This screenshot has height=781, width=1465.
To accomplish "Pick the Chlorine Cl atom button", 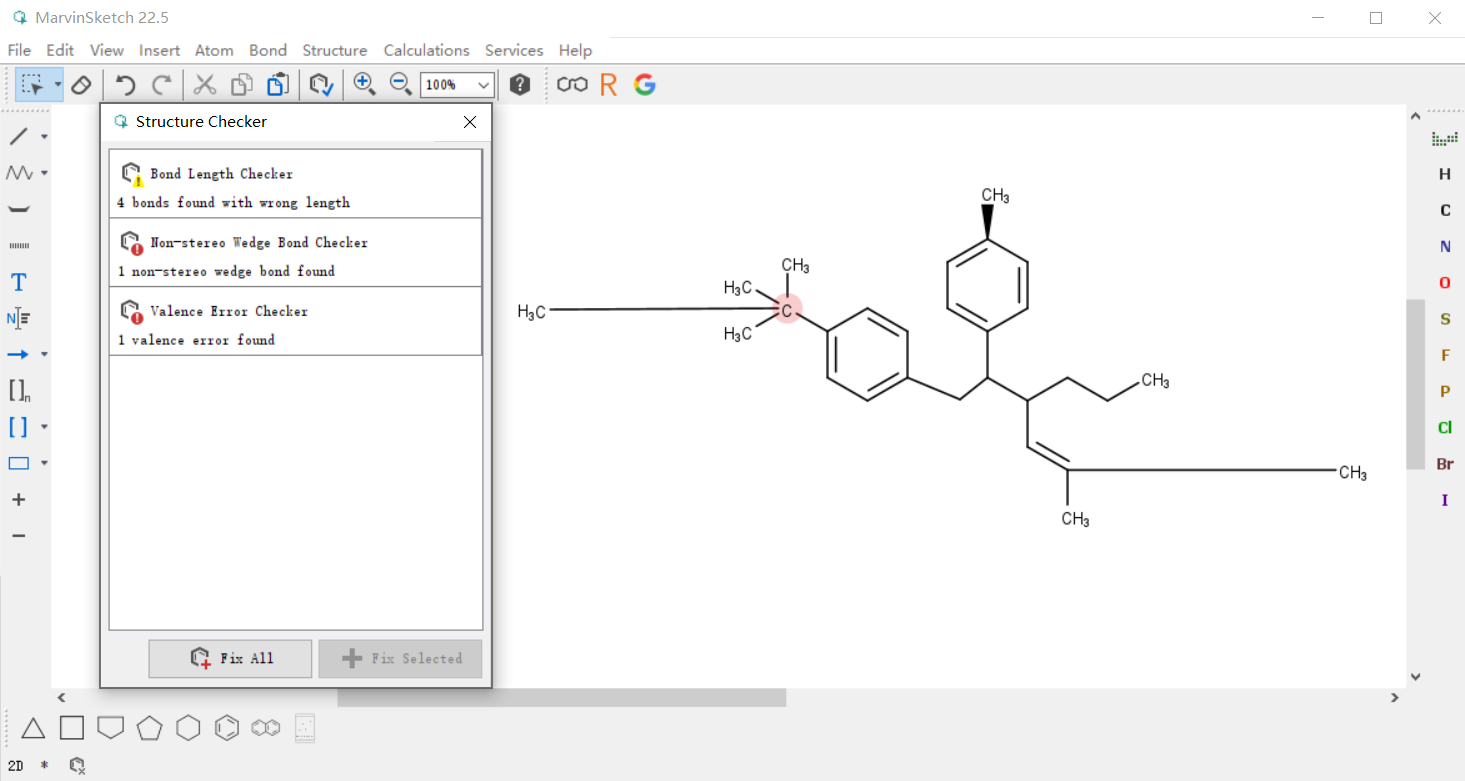I will point(1445,428).
